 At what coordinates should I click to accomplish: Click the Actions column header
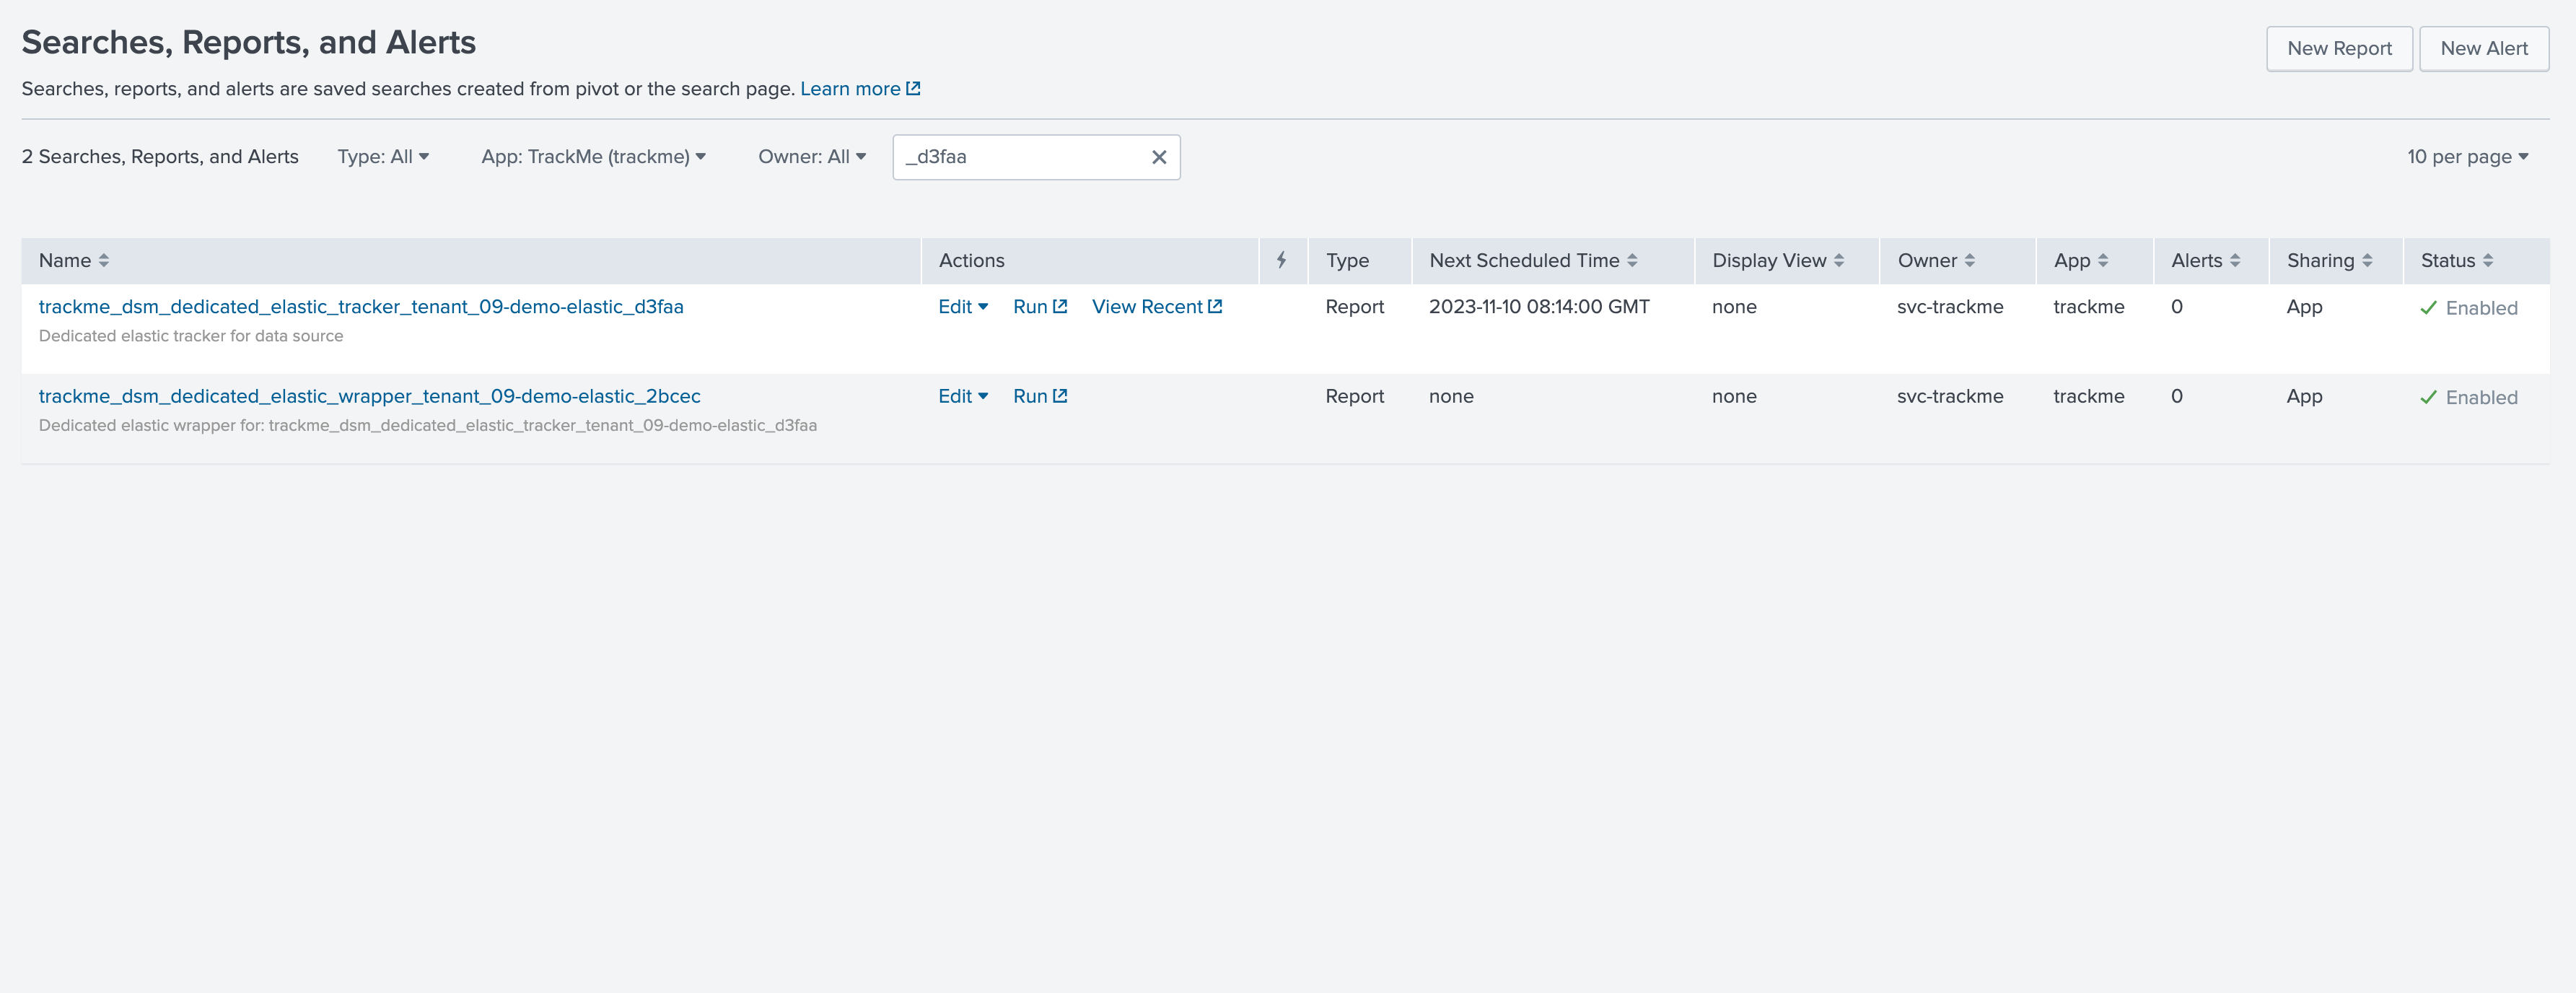971,261
